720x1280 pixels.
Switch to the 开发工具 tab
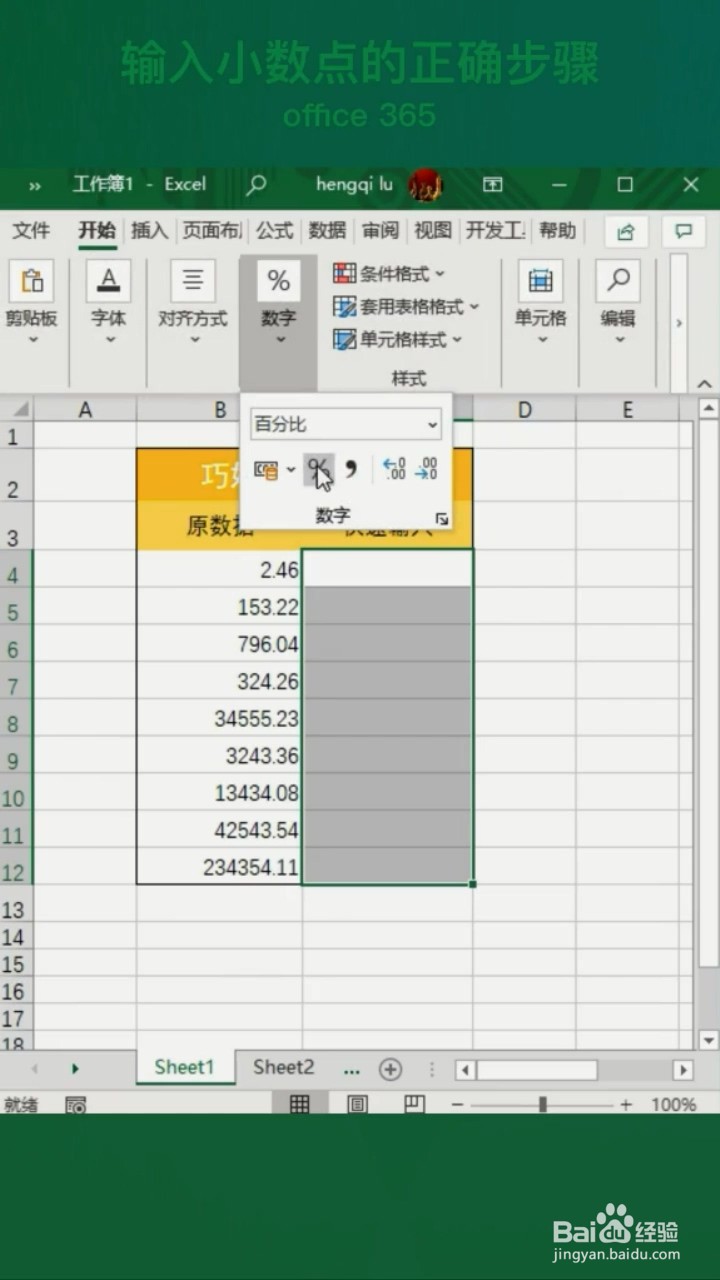point(496,231)
